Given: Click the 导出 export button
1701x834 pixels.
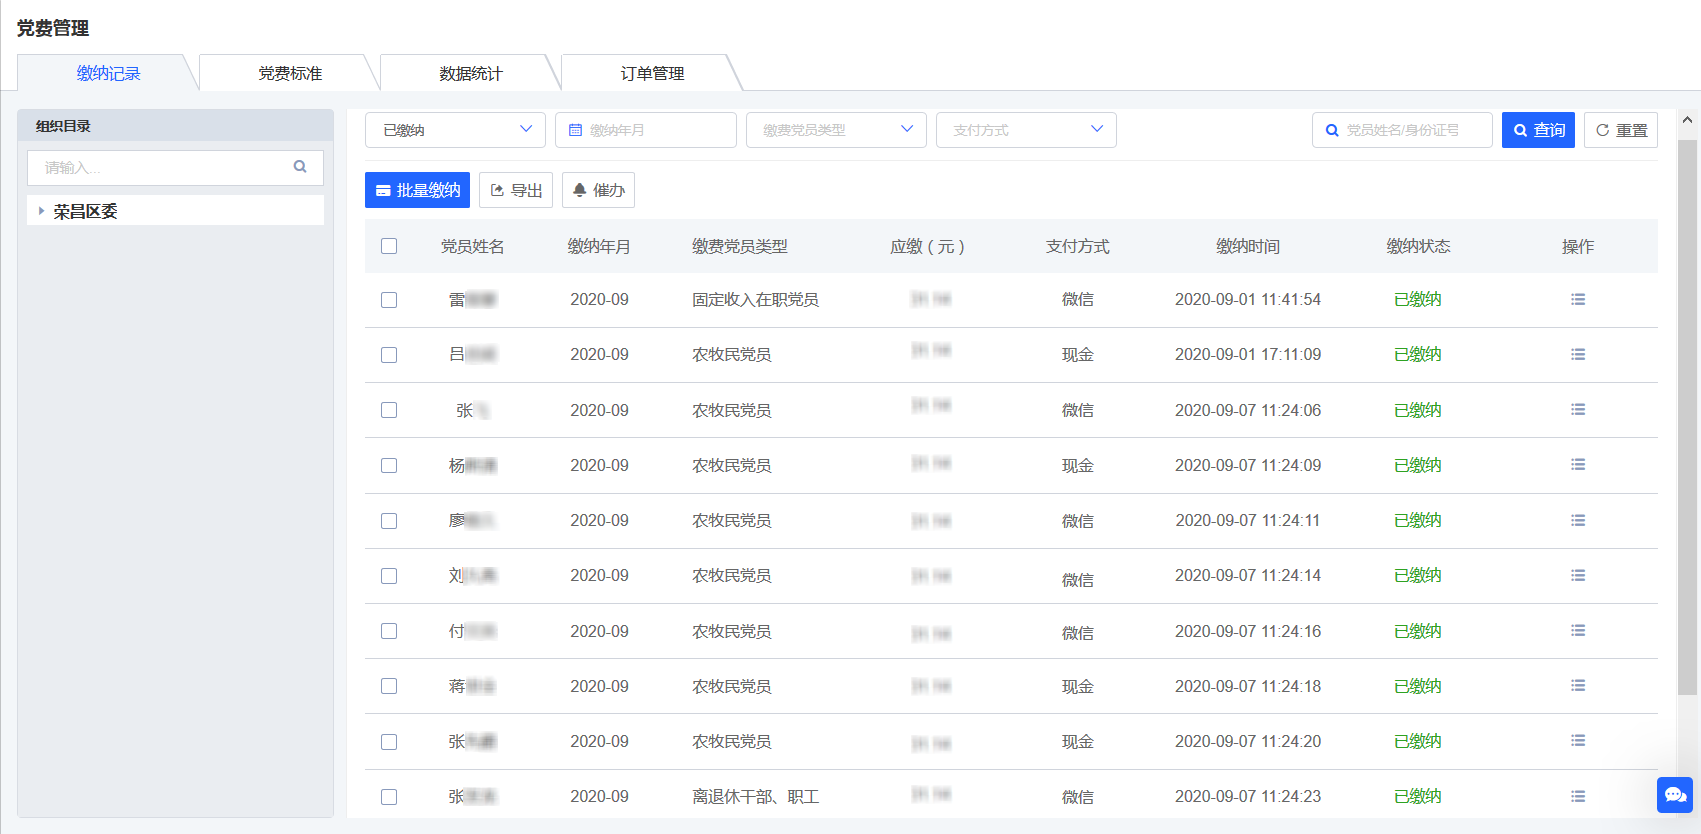Looking at the screenshot, I should pos(516,190).
